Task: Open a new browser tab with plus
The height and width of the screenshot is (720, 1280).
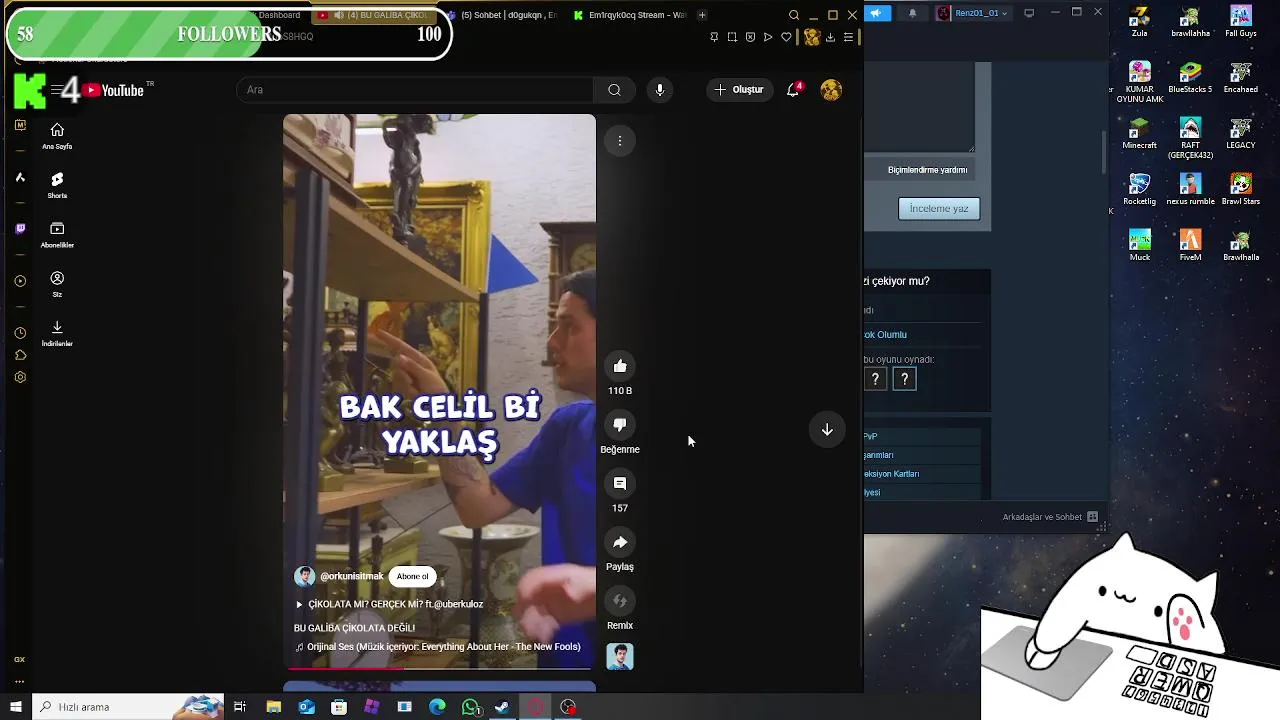Action: [702, 15]
